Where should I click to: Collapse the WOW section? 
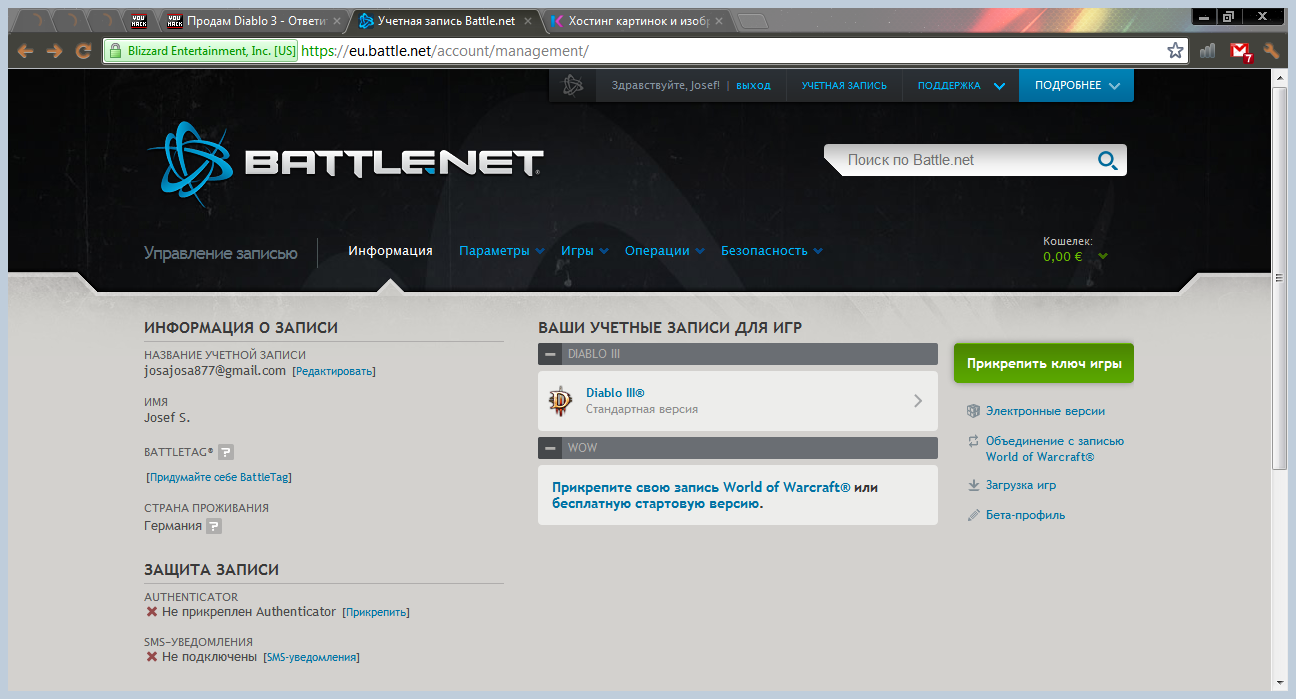550,448
